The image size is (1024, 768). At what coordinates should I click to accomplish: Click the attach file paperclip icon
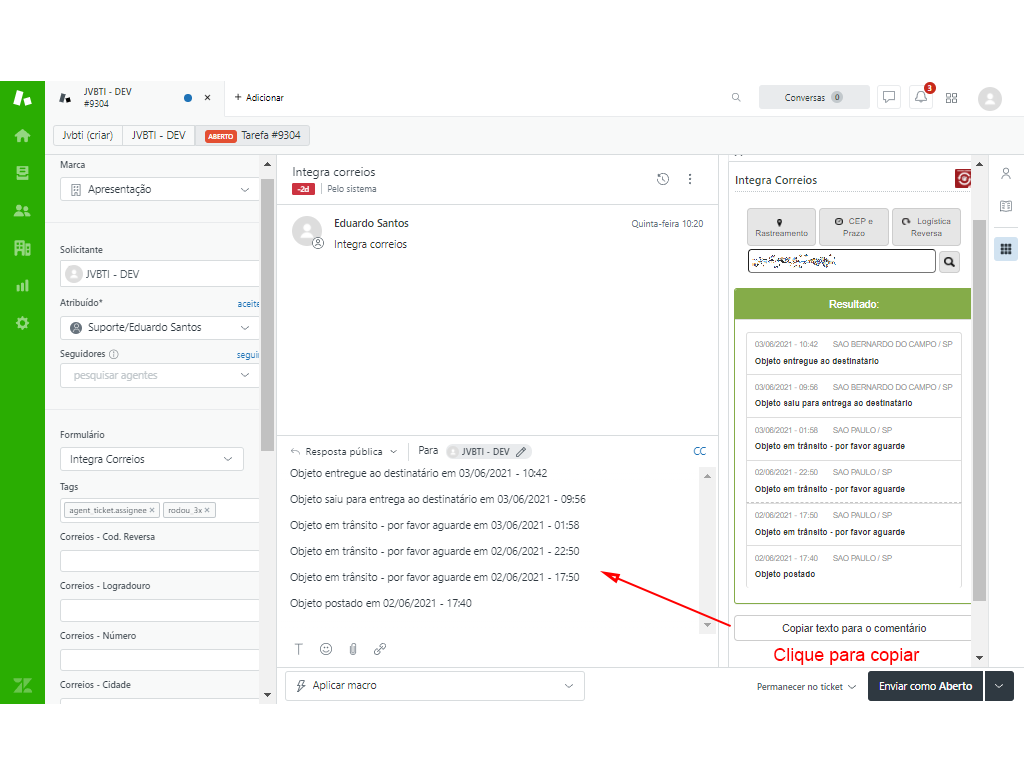pyautogui.click(x=353, y=649)
